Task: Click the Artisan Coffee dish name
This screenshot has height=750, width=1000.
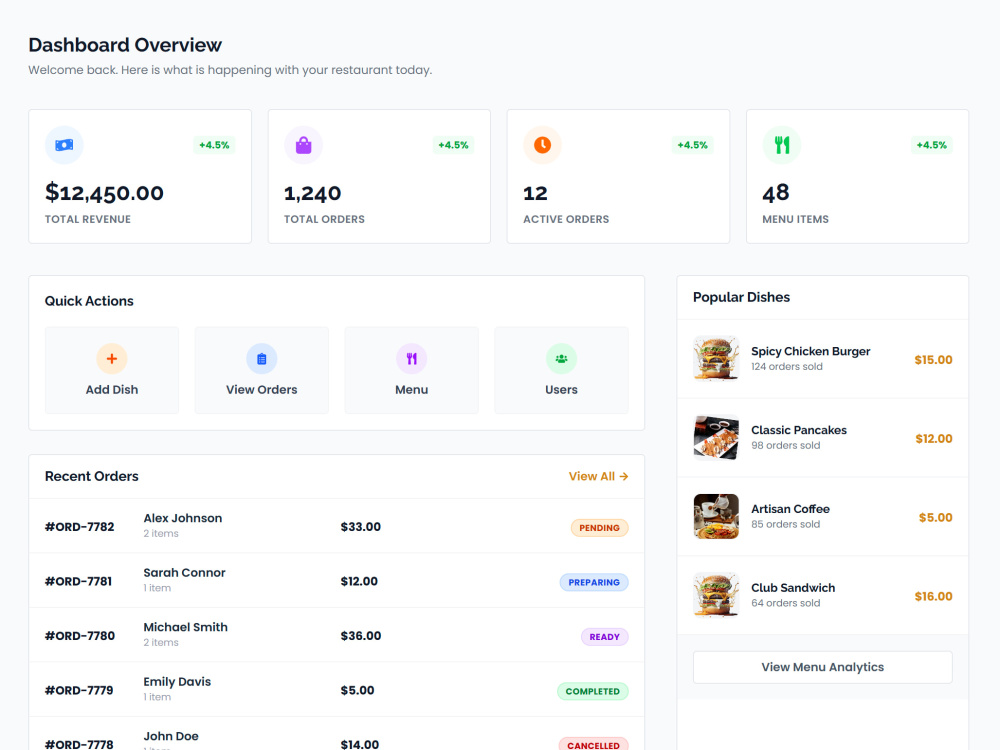Action: click(790, 509)
